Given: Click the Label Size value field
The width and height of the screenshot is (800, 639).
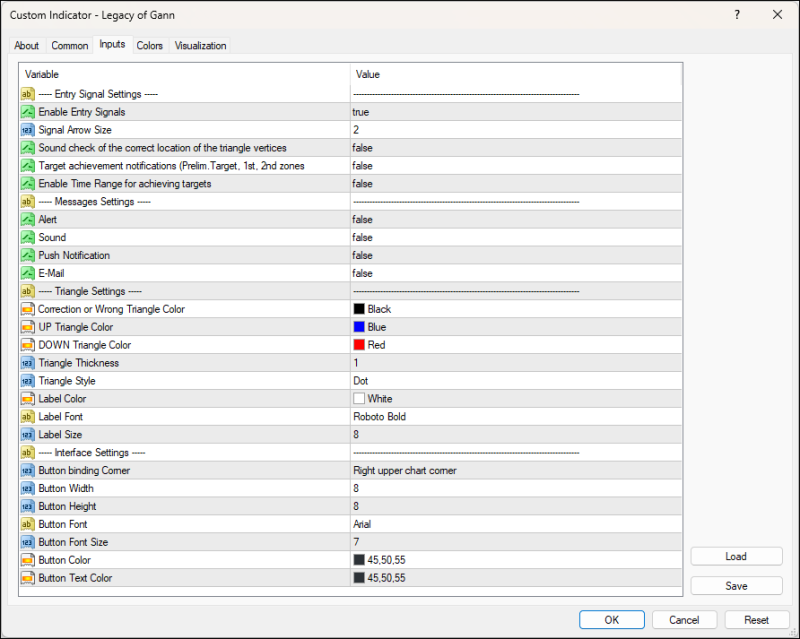Looking at the screenshot, I should [356, 435].
